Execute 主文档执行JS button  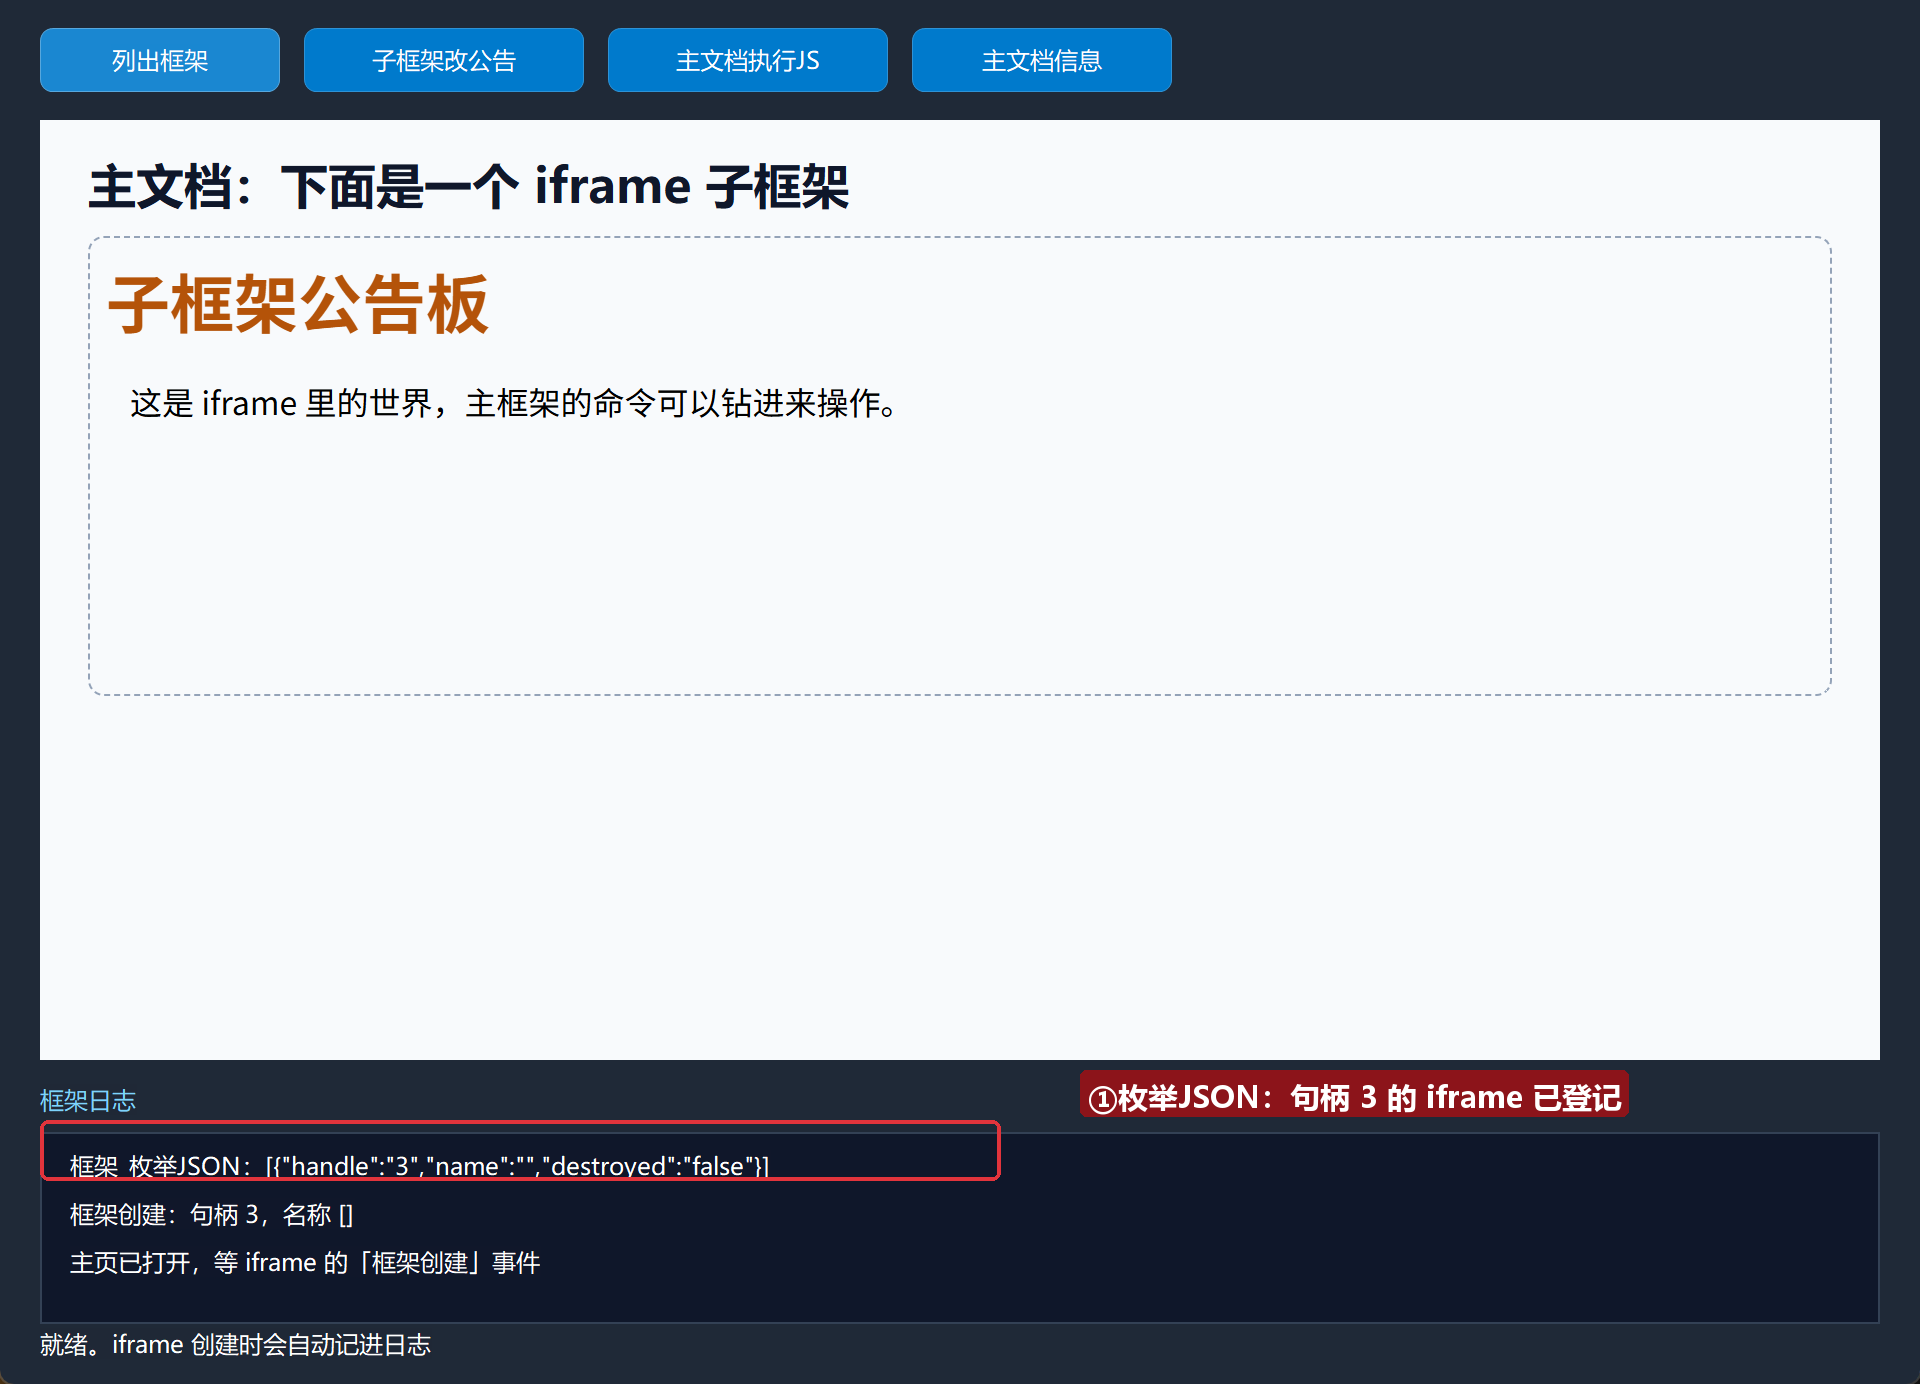tap(748, 60)
